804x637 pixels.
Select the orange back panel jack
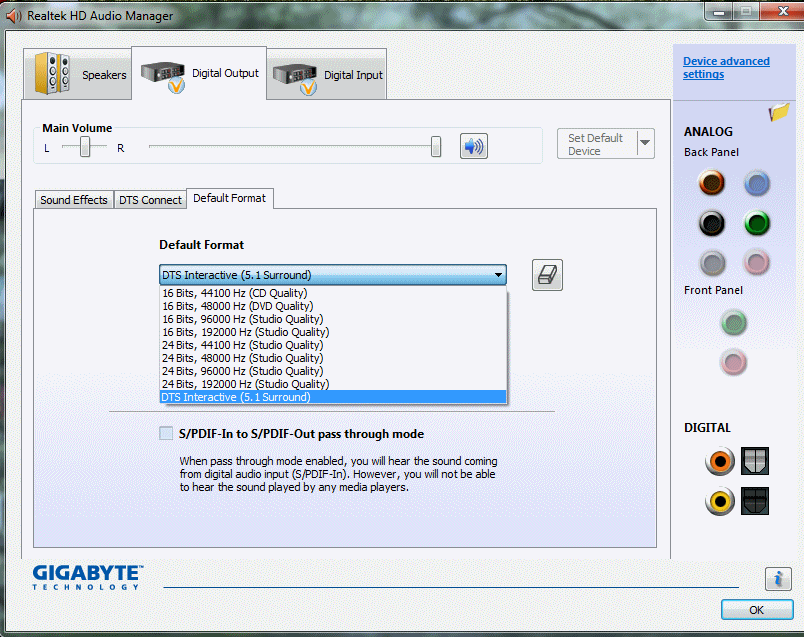click(712, 182)
